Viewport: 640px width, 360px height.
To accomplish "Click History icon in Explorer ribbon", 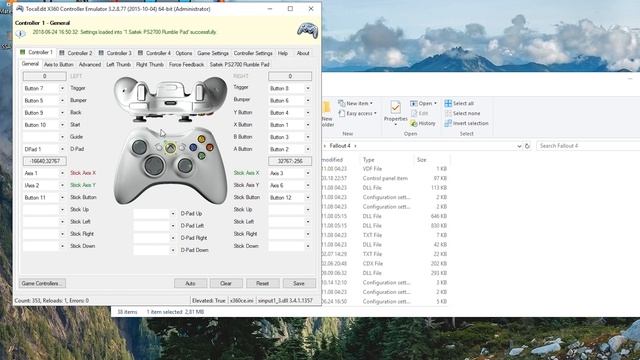I will coord(413,123).
